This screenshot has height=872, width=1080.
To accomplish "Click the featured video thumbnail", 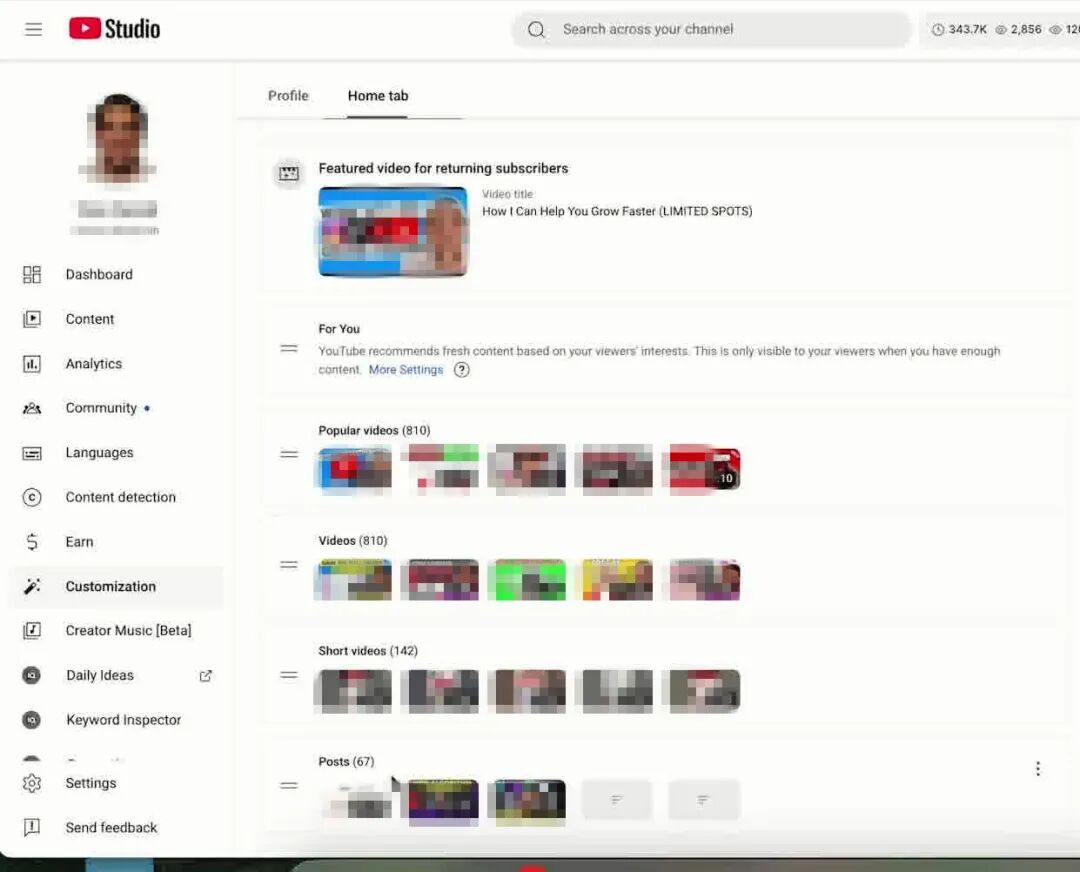I will tap(393, 232).
